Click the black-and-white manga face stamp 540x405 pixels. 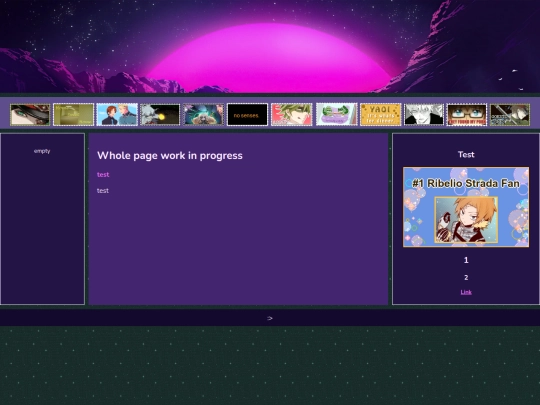click(x=424, y=115)
